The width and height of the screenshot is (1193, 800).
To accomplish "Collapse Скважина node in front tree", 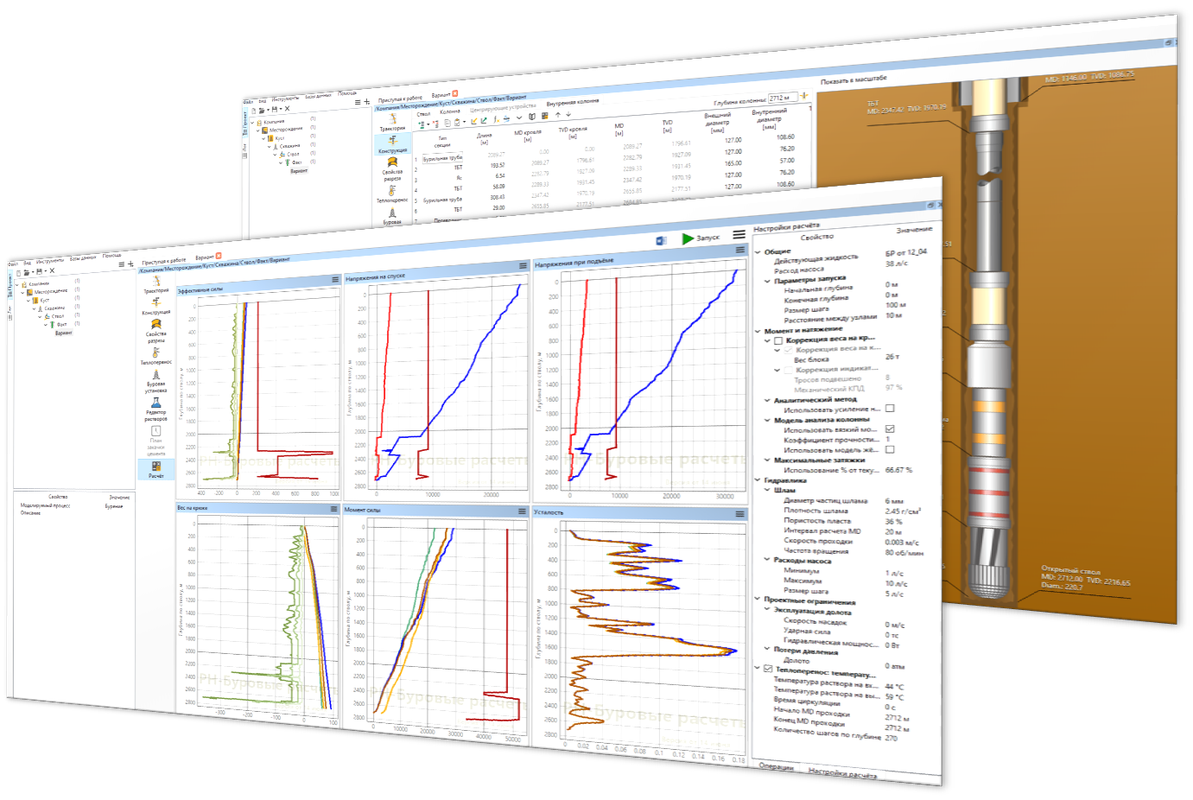I will pyautogui.click(x=34, y=309).
